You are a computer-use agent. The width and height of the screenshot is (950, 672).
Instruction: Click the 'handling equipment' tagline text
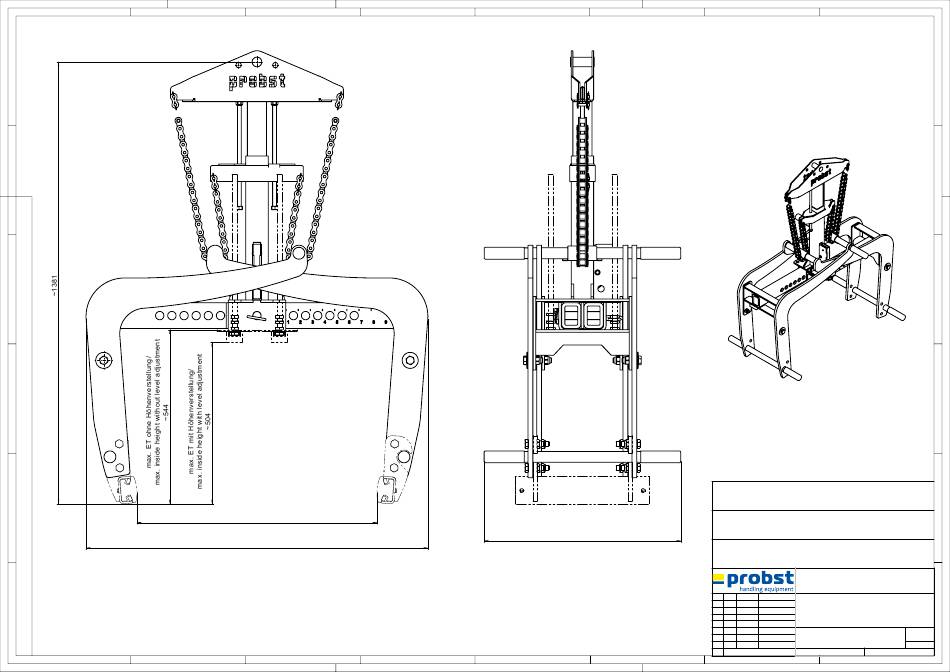pos(765,589)
